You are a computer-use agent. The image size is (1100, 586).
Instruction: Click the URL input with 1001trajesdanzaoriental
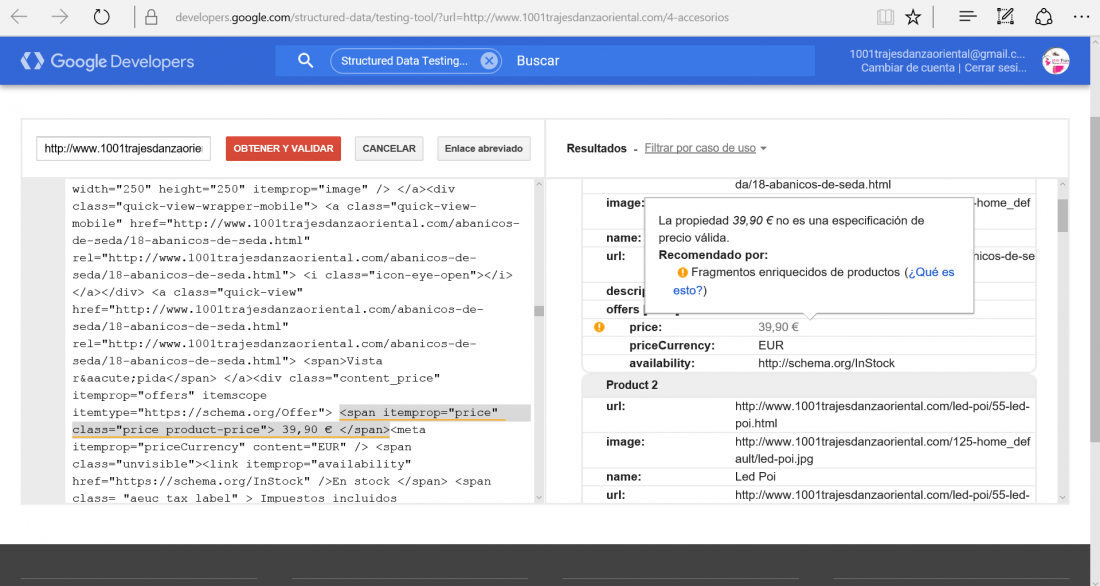coord(123,149)
